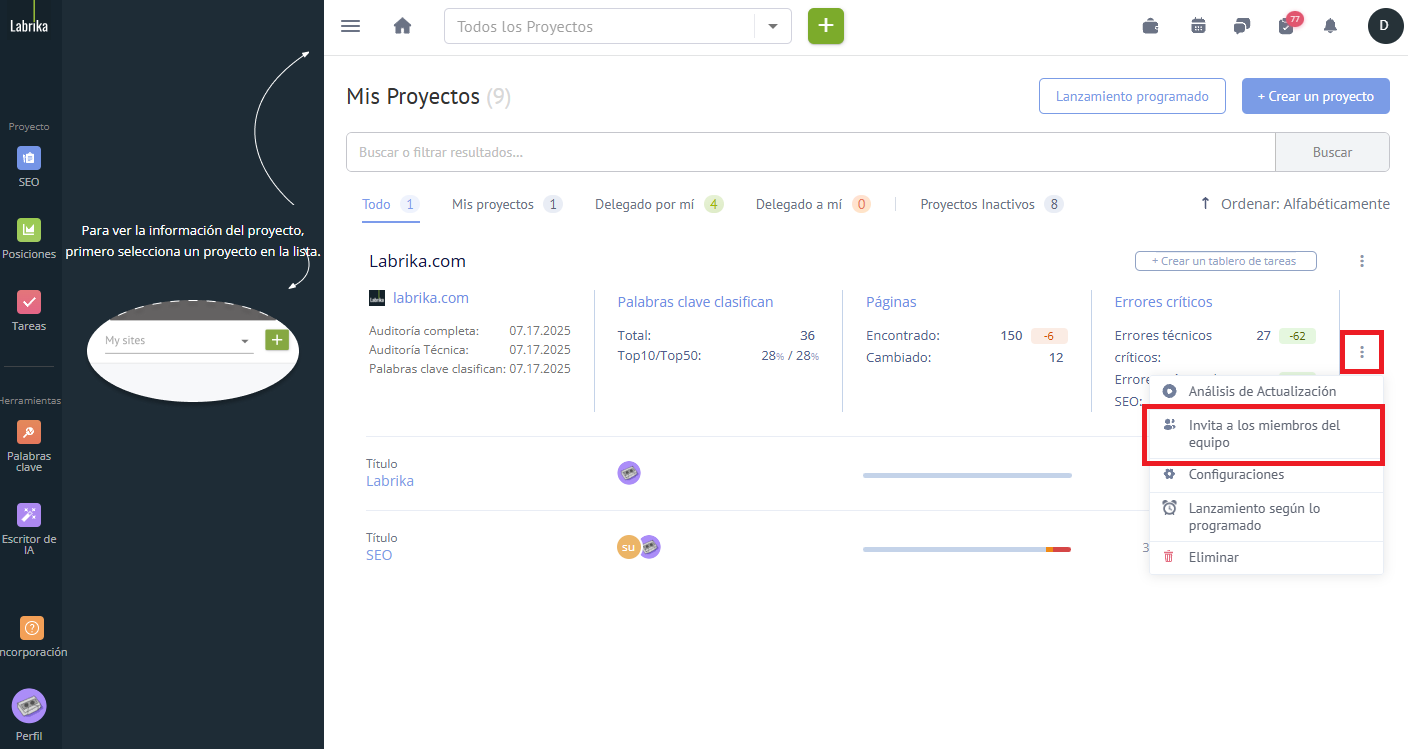Click the Labrika logo
The width and height of the screenshot is (1408, 749).
click(29, 26)
